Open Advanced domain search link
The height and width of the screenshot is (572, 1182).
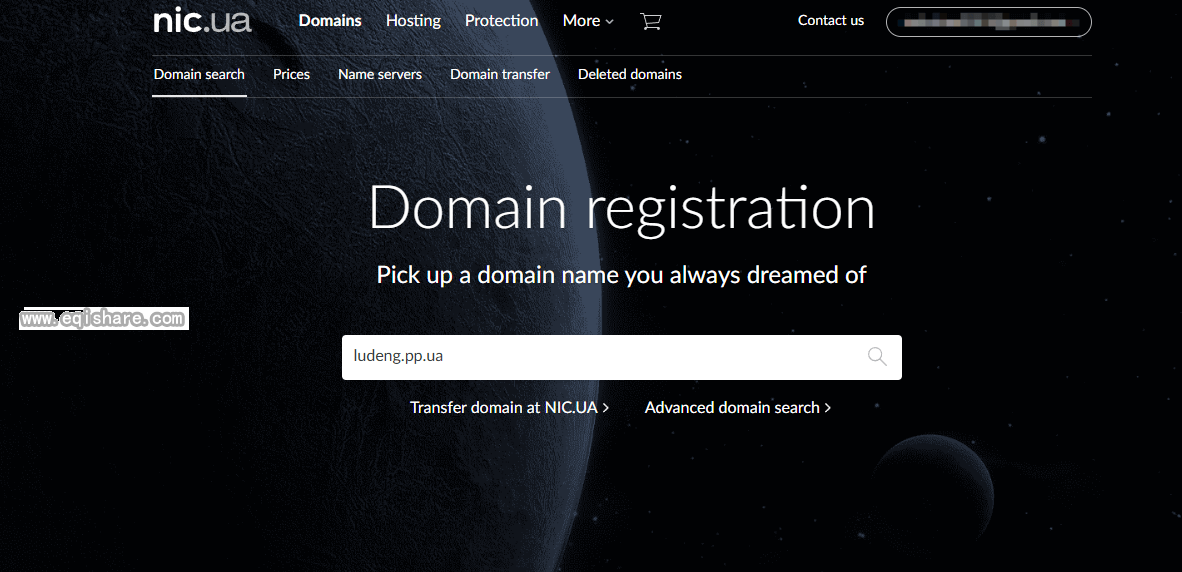click(x=737, y=408)
